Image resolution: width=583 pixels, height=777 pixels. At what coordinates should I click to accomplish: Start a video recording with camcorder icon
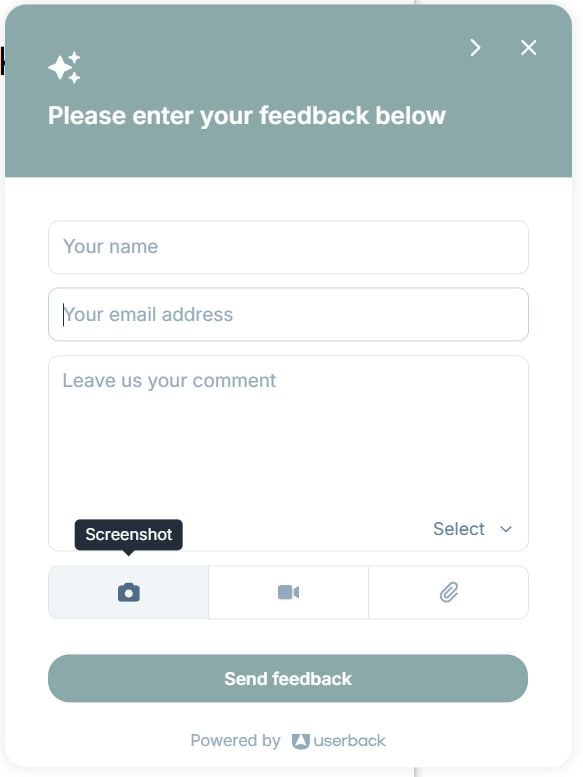(x=288, y=592)
